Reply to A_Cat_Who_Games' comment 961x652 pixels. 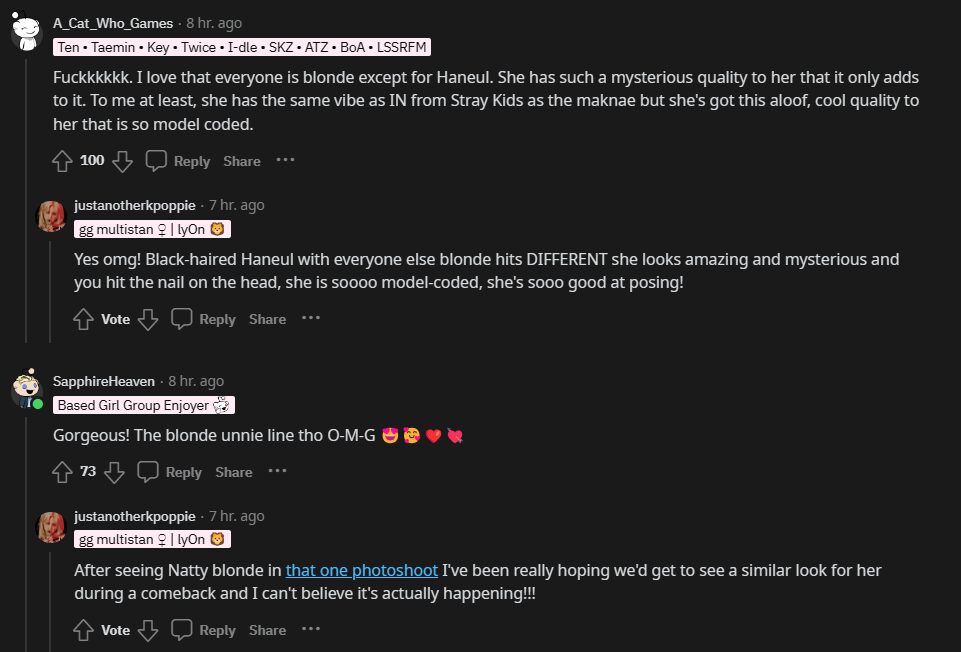click(178, 161)
